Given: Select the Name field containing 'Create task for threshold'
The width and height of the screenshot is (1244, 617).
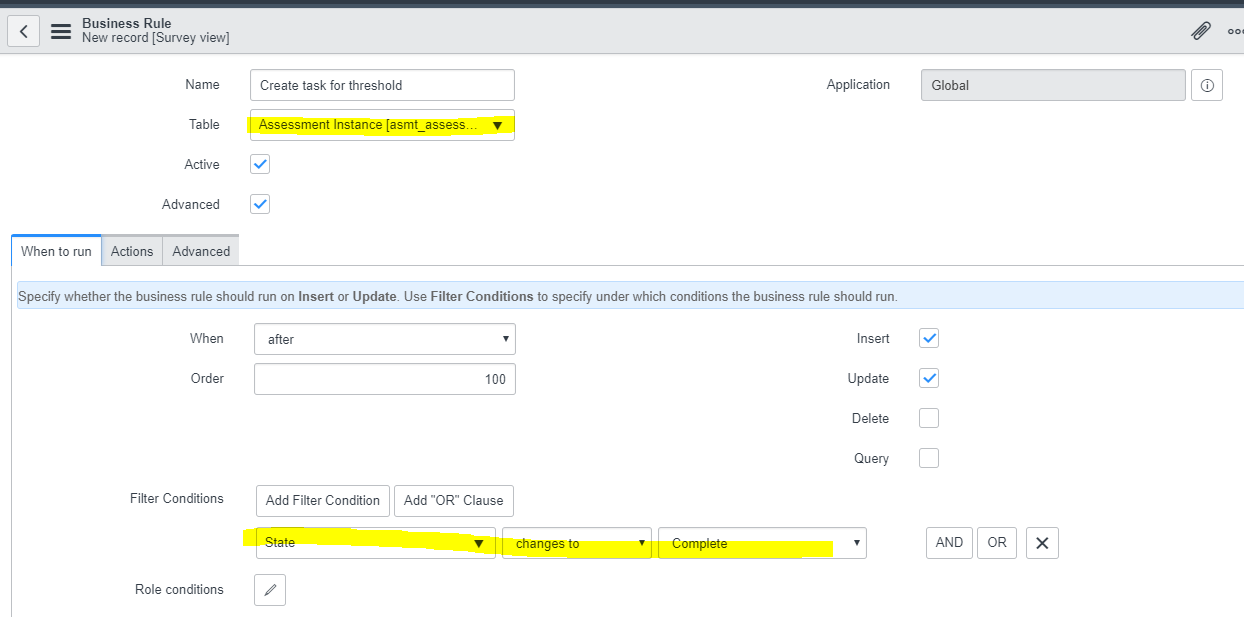Looking at the screenshot, I should point(382,85).
